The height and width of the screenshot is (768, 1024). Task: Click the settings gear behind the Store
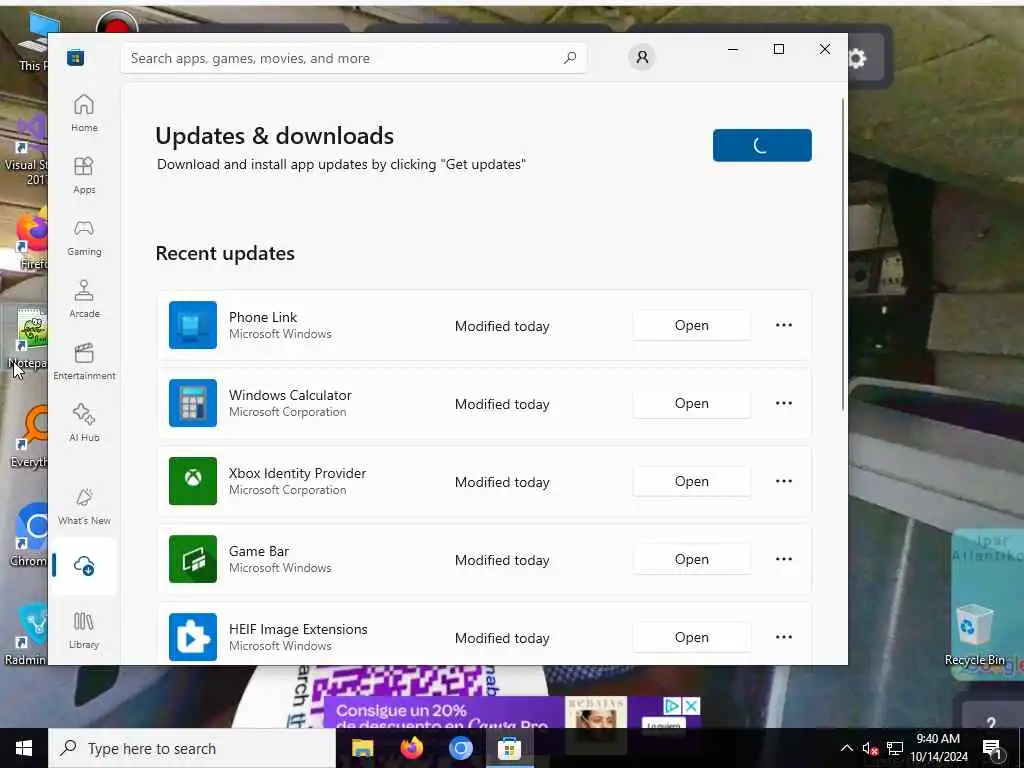point(856,58)
